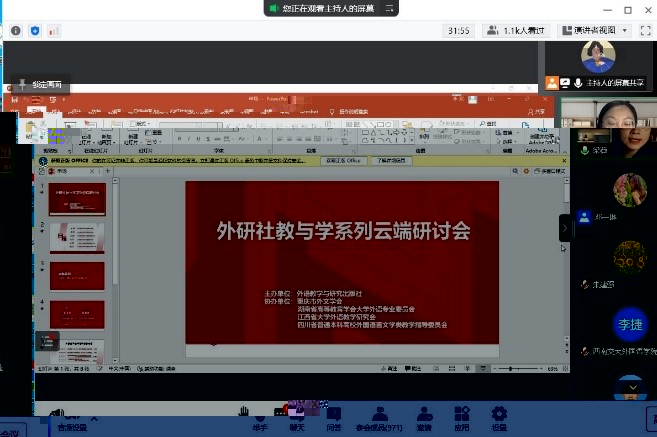Toggle Underline formatting in the ribbon
Viewport: 657px width, 437px height.
[x=198, y=139]
